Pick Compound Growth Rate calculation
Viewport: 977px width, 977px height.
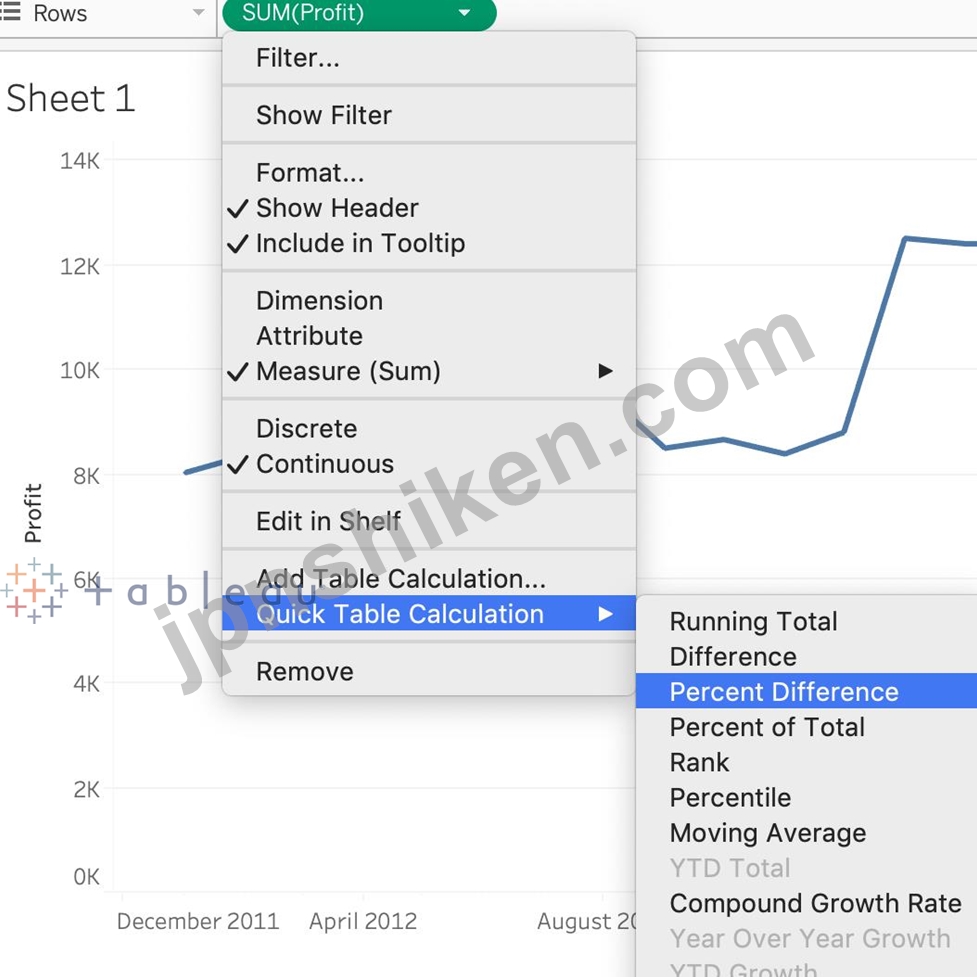815,904
